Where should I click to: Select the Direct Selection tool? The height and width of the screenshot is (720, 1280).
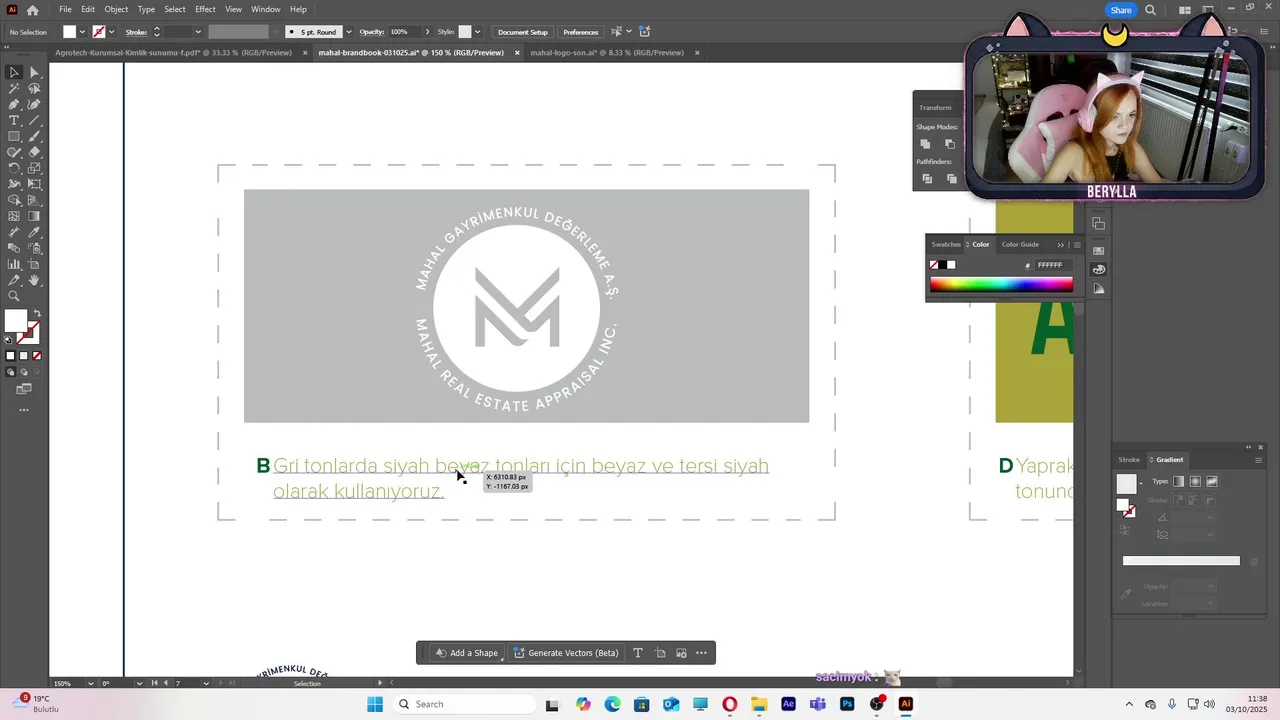(x=34, y=72)
